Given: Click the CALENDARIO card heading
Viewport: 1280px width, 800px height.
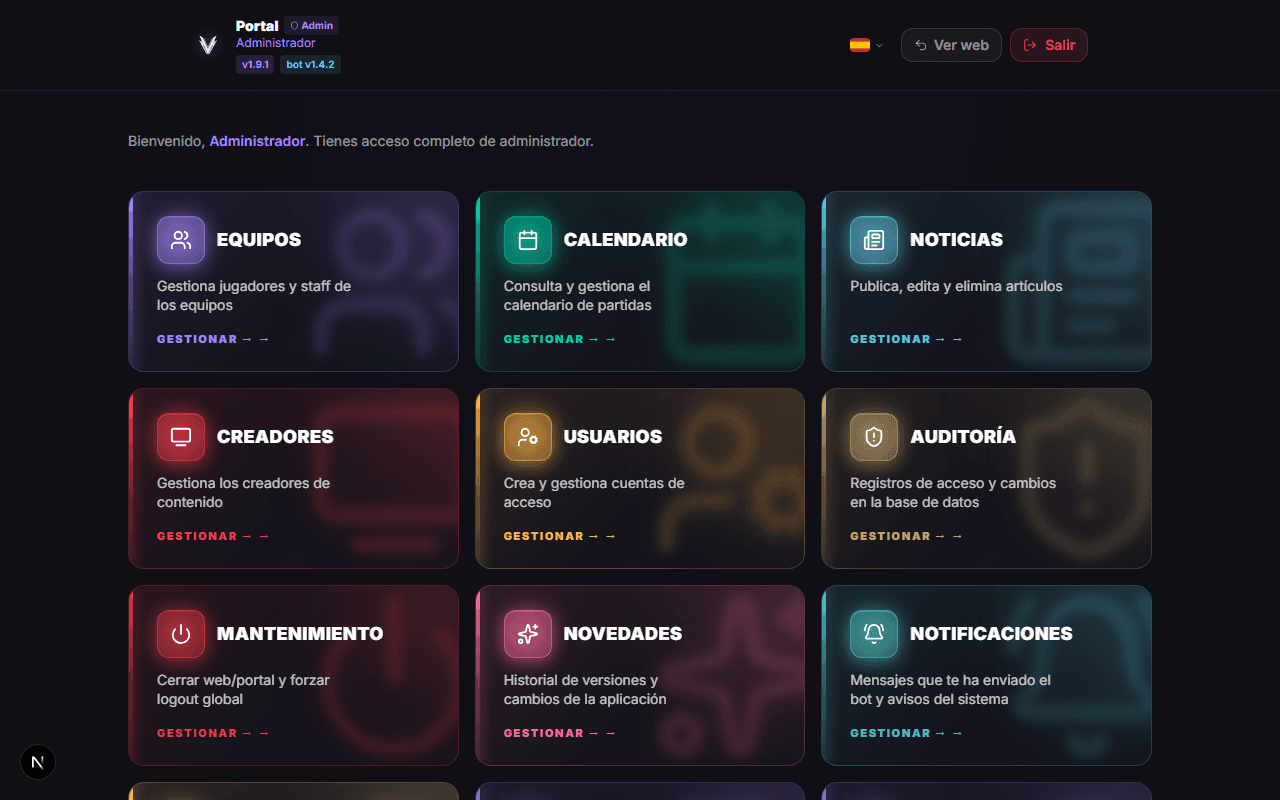Looking at the screenshot, I should pyautogui.click(x=625, y=240).
